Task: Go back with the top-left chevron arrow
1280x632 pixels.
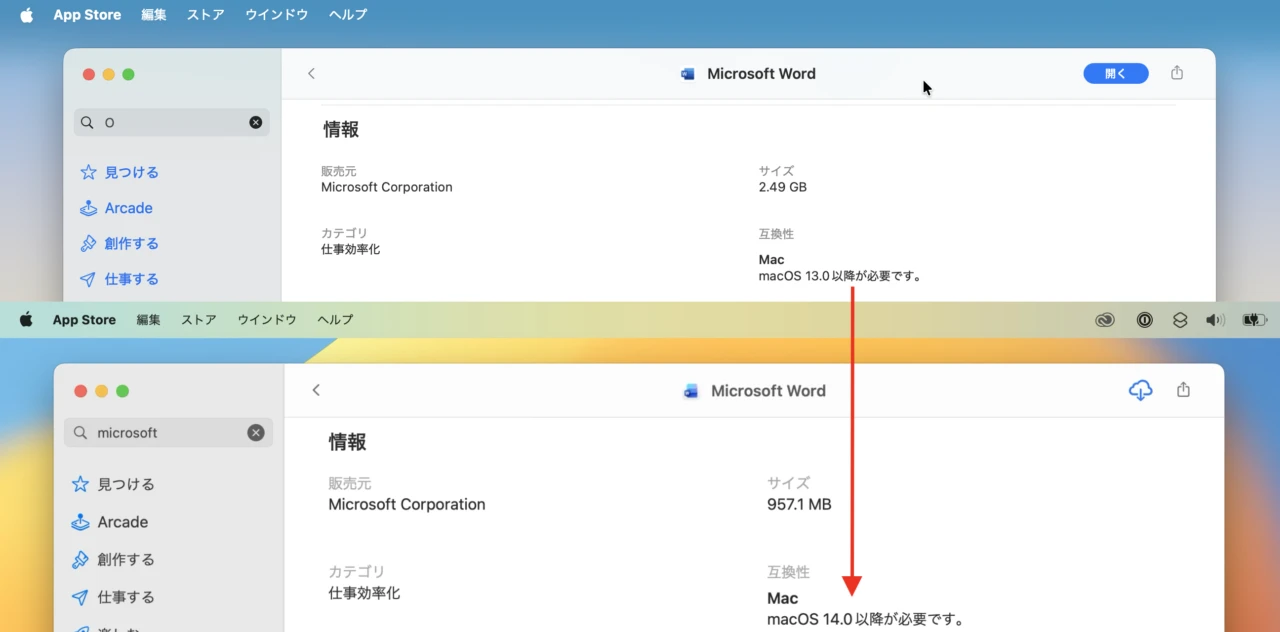Action: (x=311, y=73)
